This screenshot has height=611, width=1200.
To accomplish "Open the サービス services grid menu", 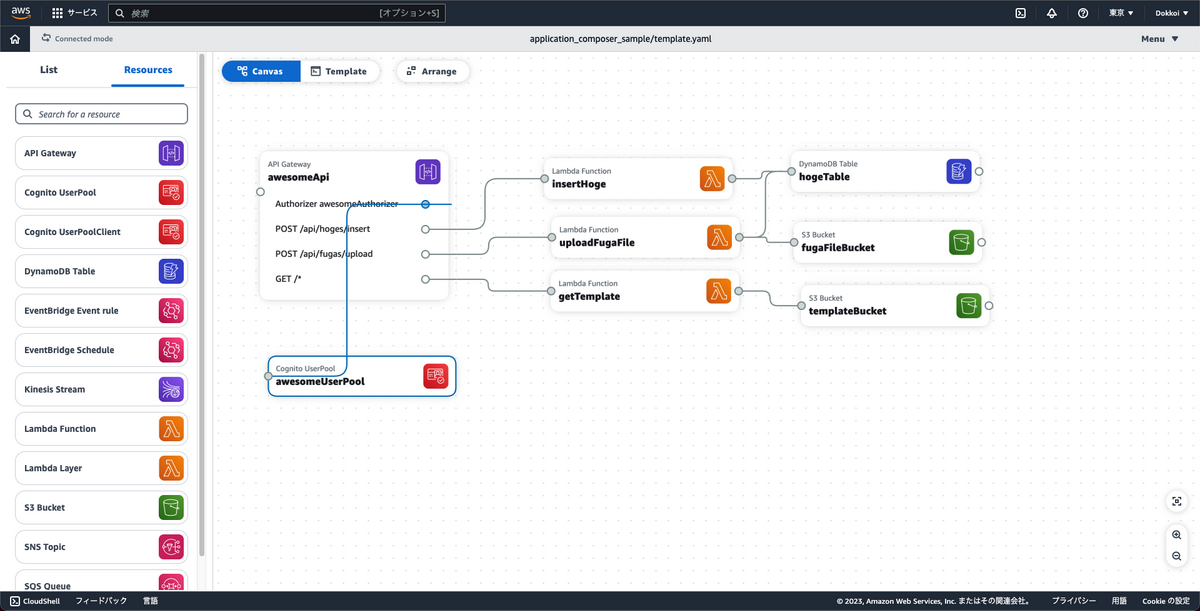I will point(75,13).
